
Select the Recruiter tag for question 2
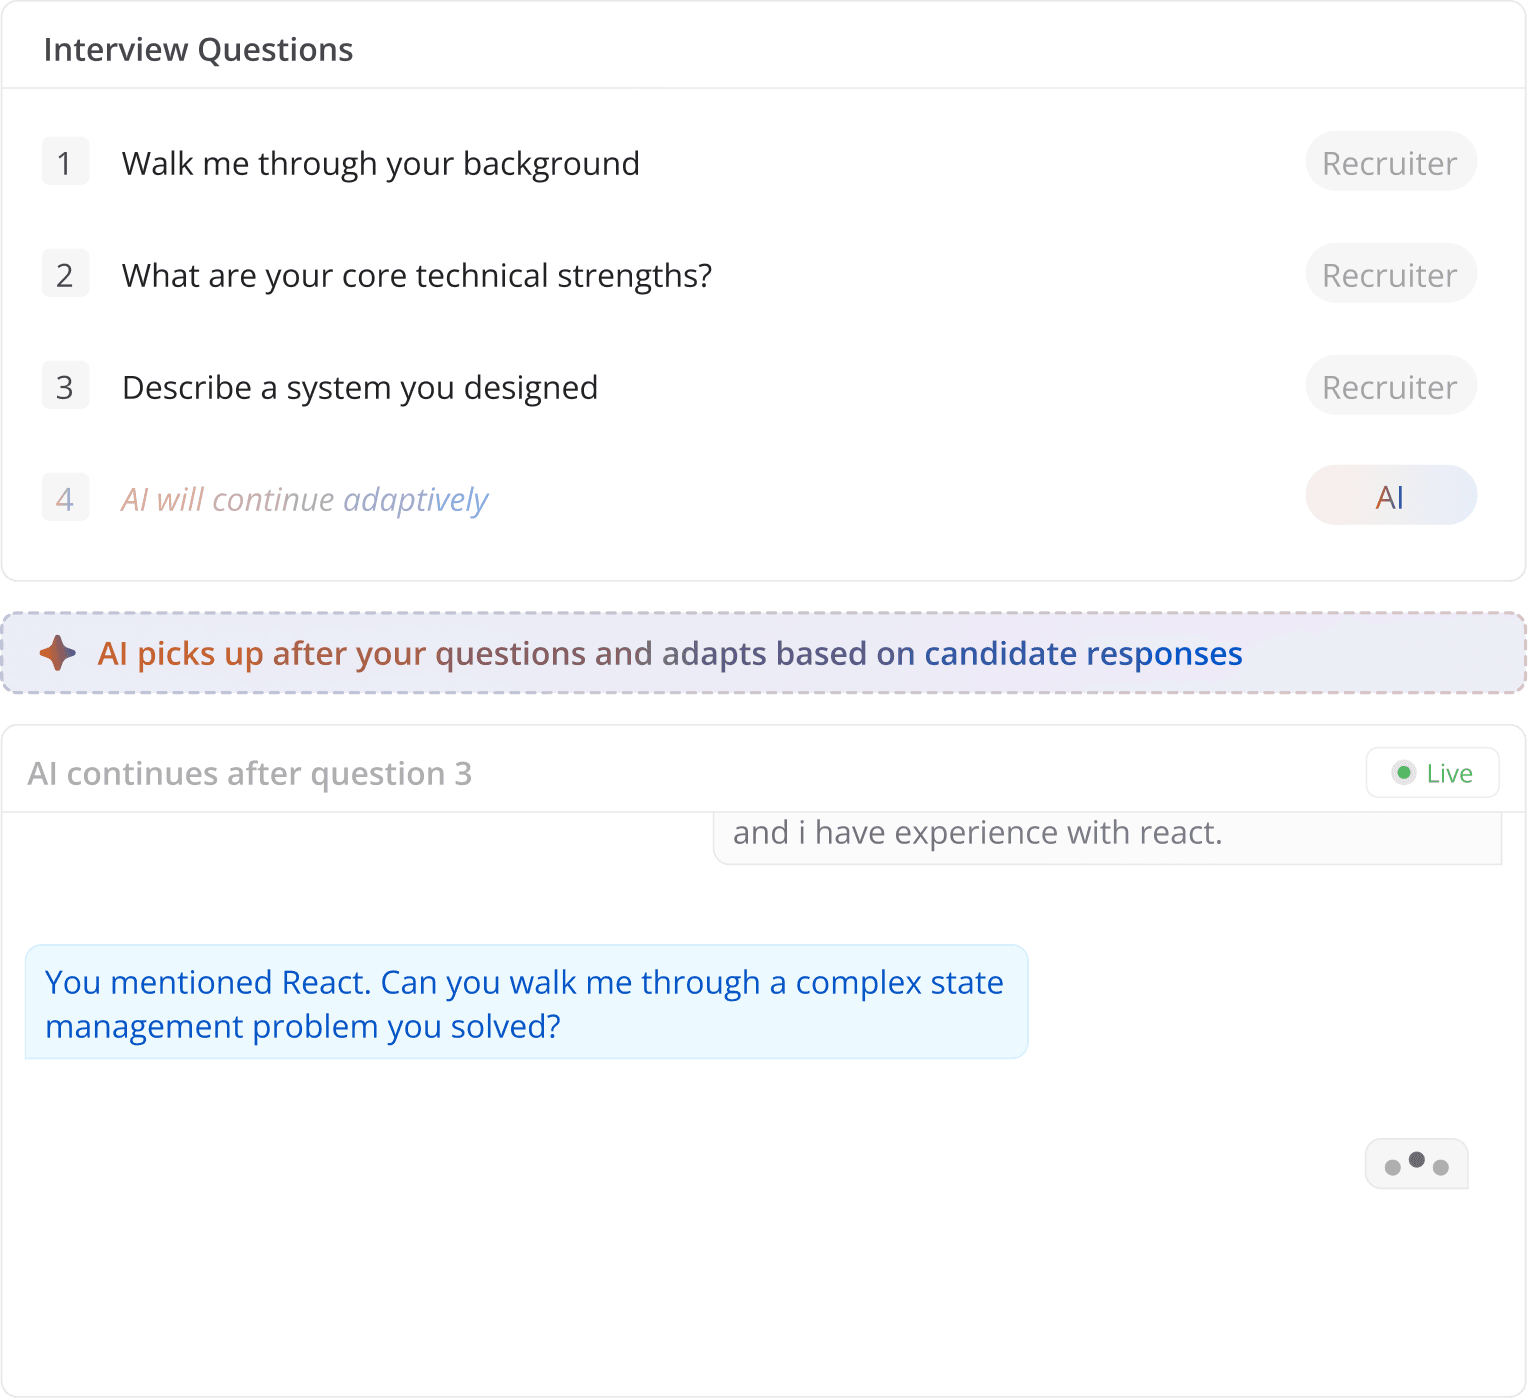click(x=1391, y=274)
